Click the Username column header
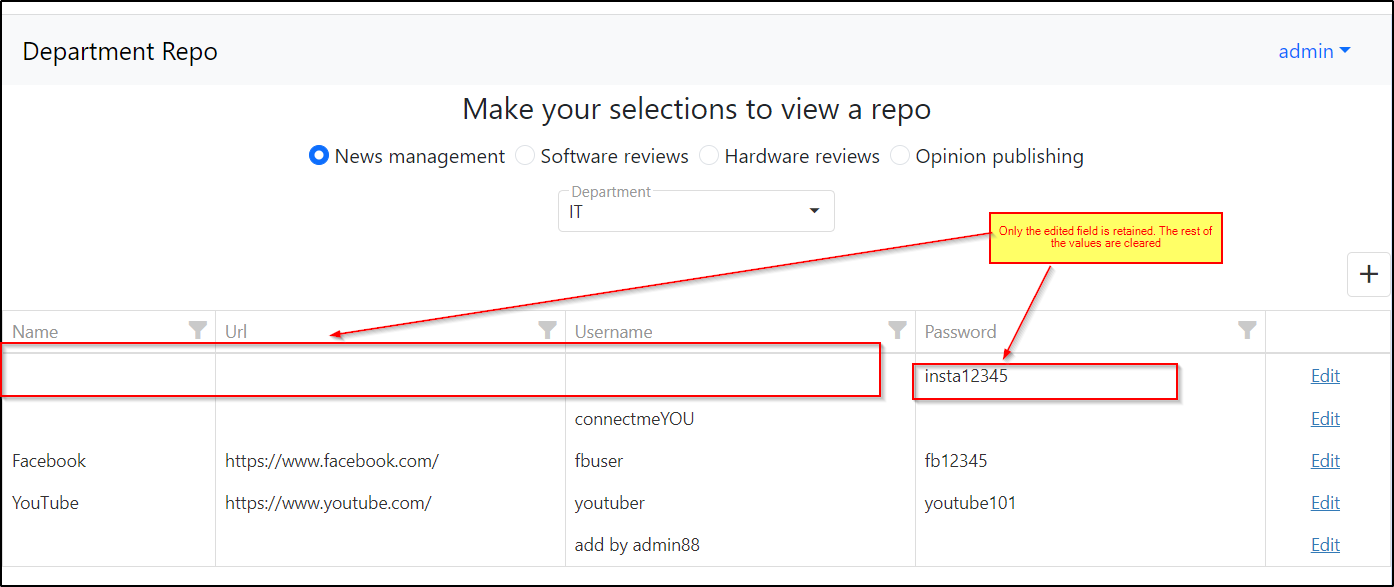The image size is (1394, 587). point(613,332)
